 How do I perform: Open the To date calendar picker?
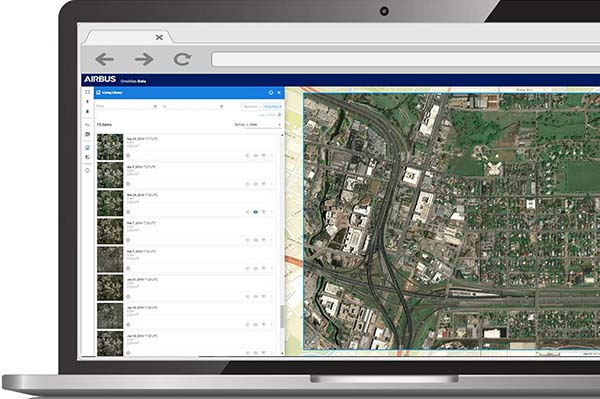click(221, 106)
